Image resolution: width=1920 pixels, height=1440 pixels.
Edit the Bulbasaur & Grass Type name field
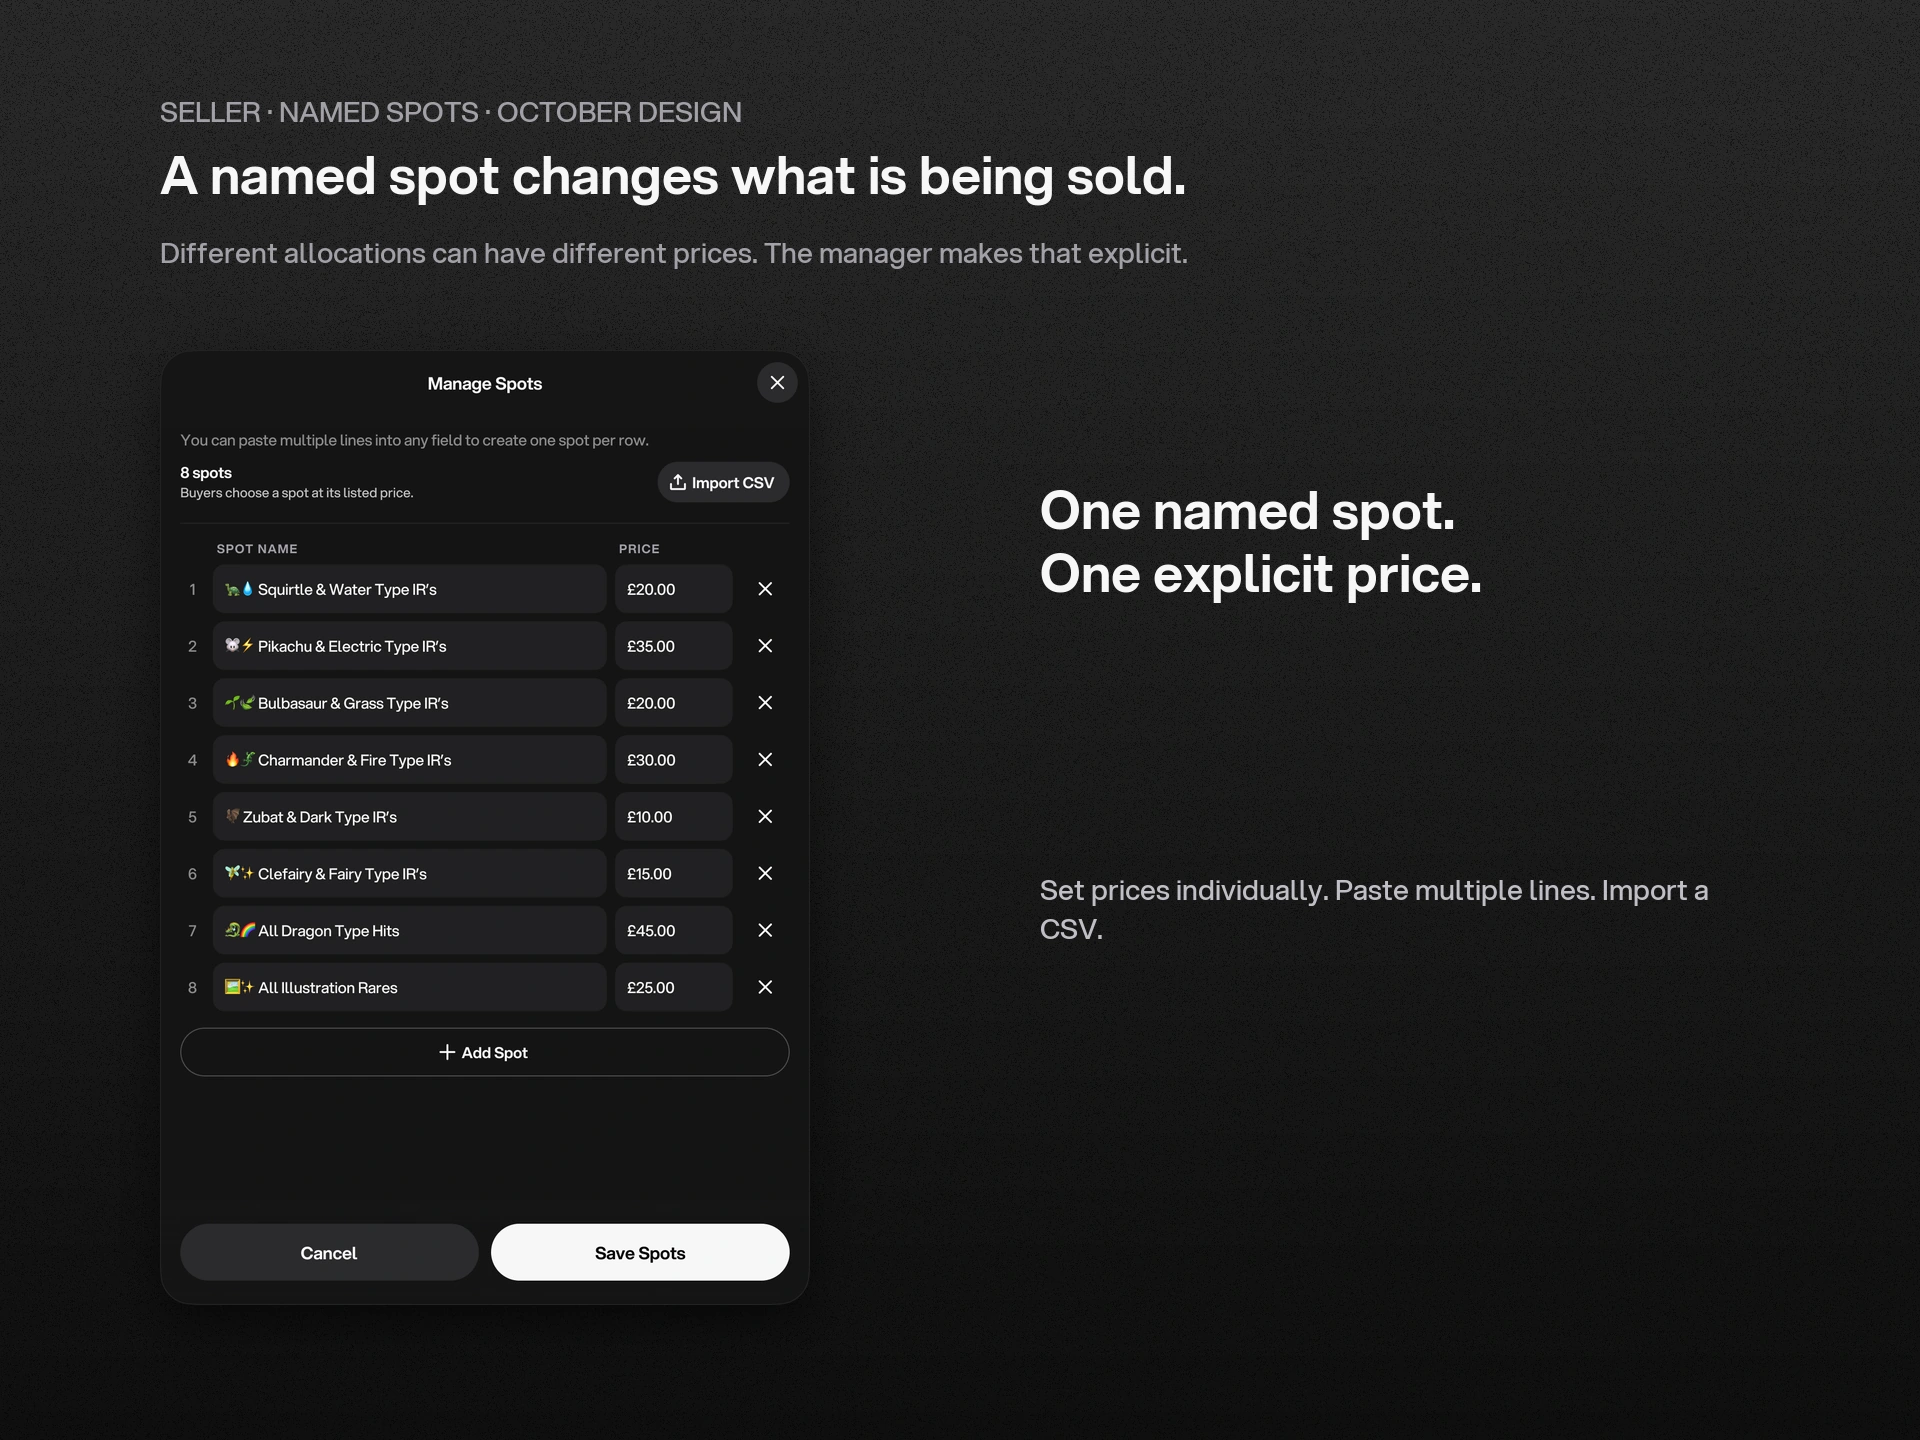[410, 703]
